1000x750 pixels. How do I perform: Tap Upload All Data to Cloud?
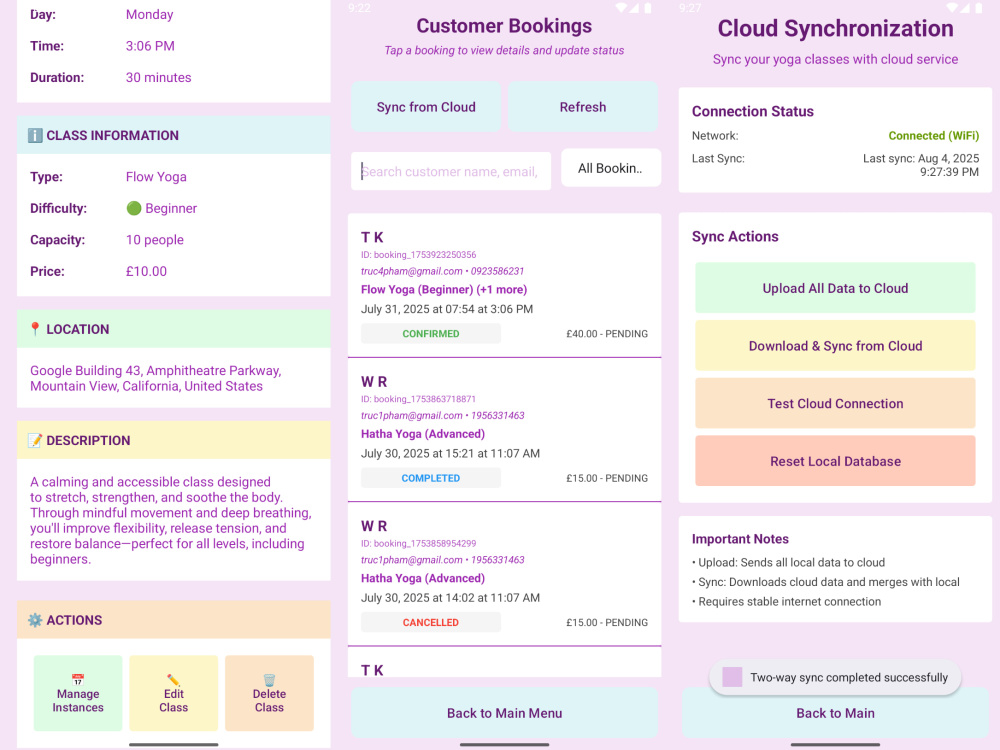835,288
